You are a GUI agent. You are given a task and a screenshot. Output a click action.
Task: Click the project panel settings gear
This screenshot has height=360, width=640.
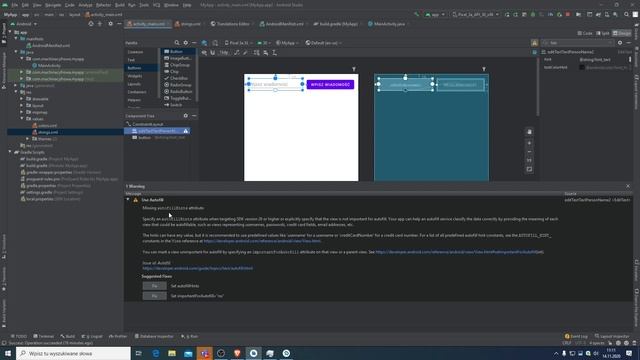click(111, 24)
